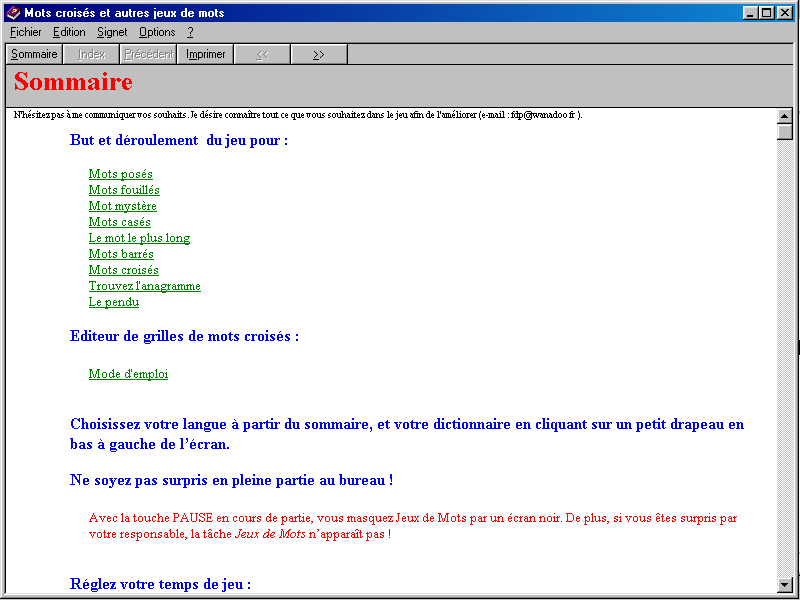This screenshot has width=800, height=600.
Task: Open the ? help menu
Action: pos(190,32)
